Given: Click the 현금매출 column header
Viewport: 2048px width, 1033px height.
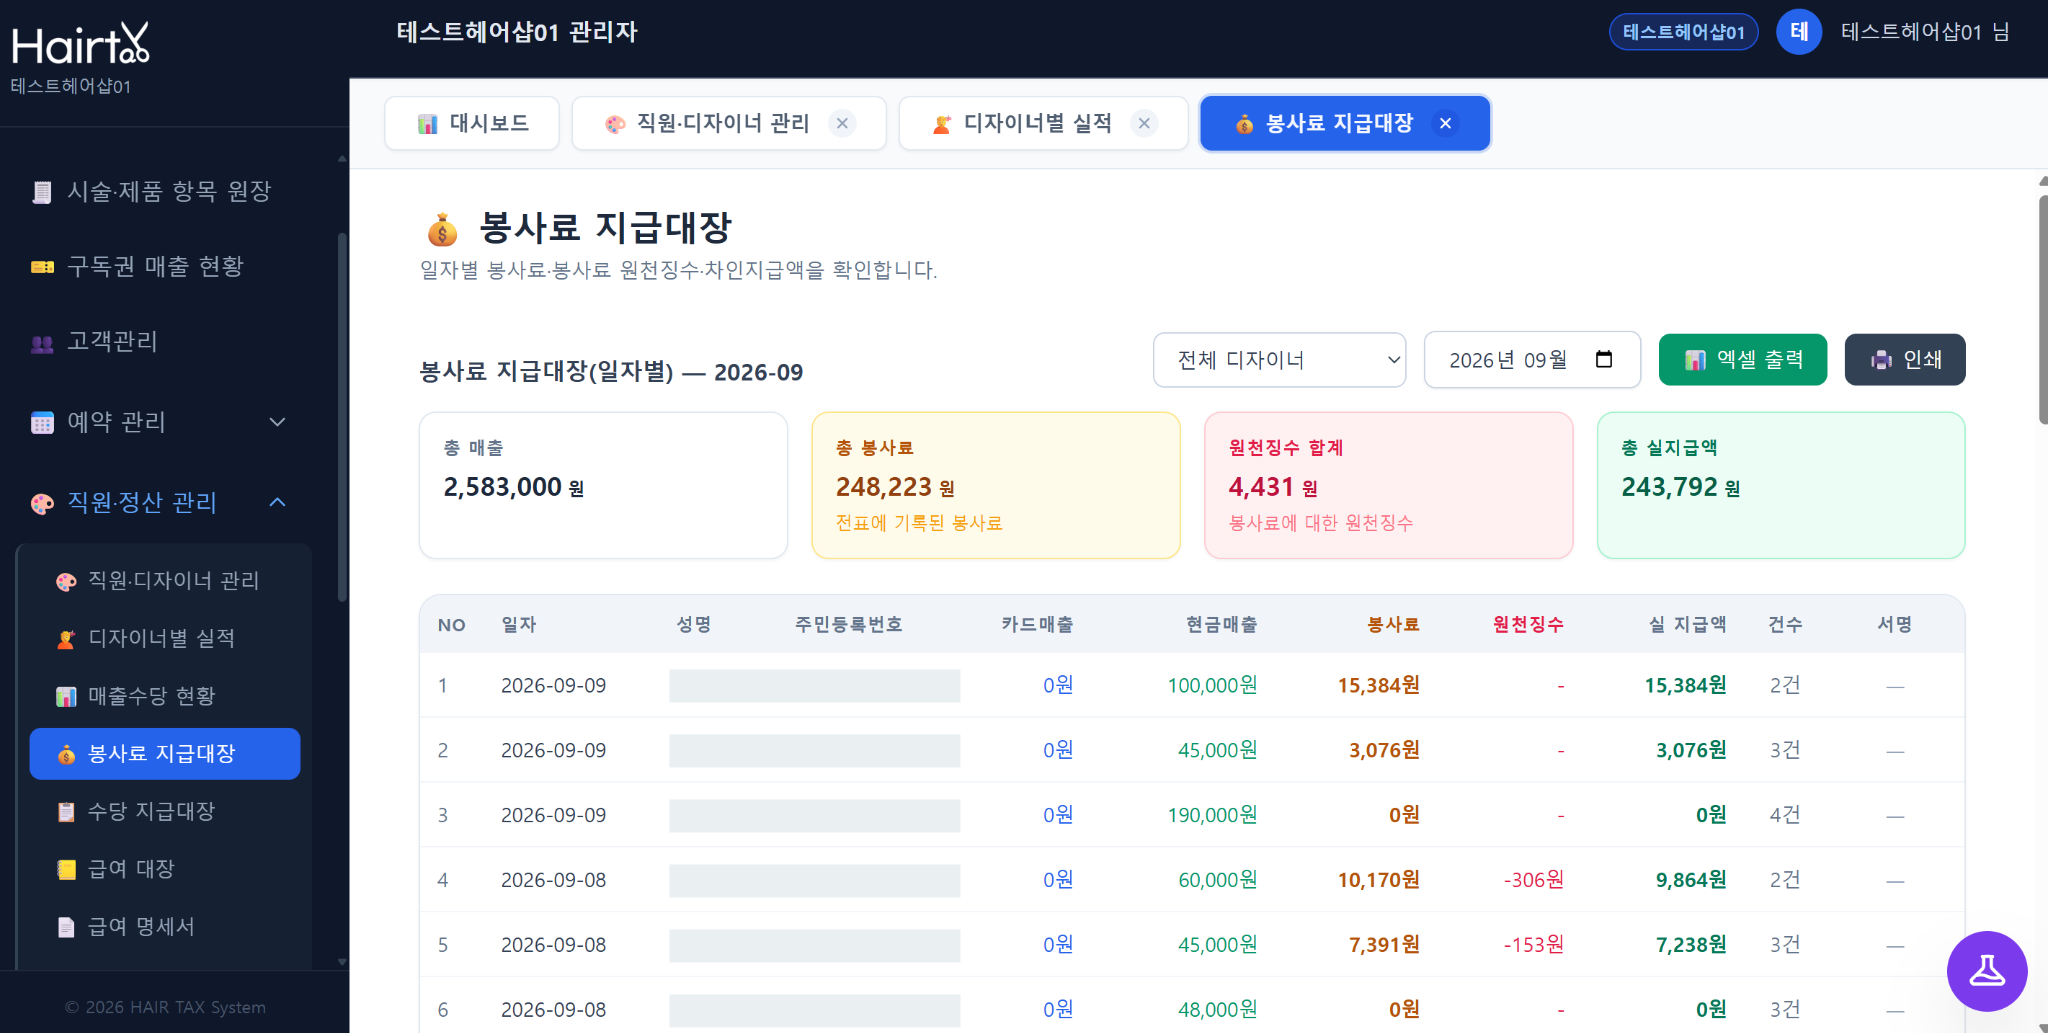Looking at the screenshot, I should tap(1221, 625).
